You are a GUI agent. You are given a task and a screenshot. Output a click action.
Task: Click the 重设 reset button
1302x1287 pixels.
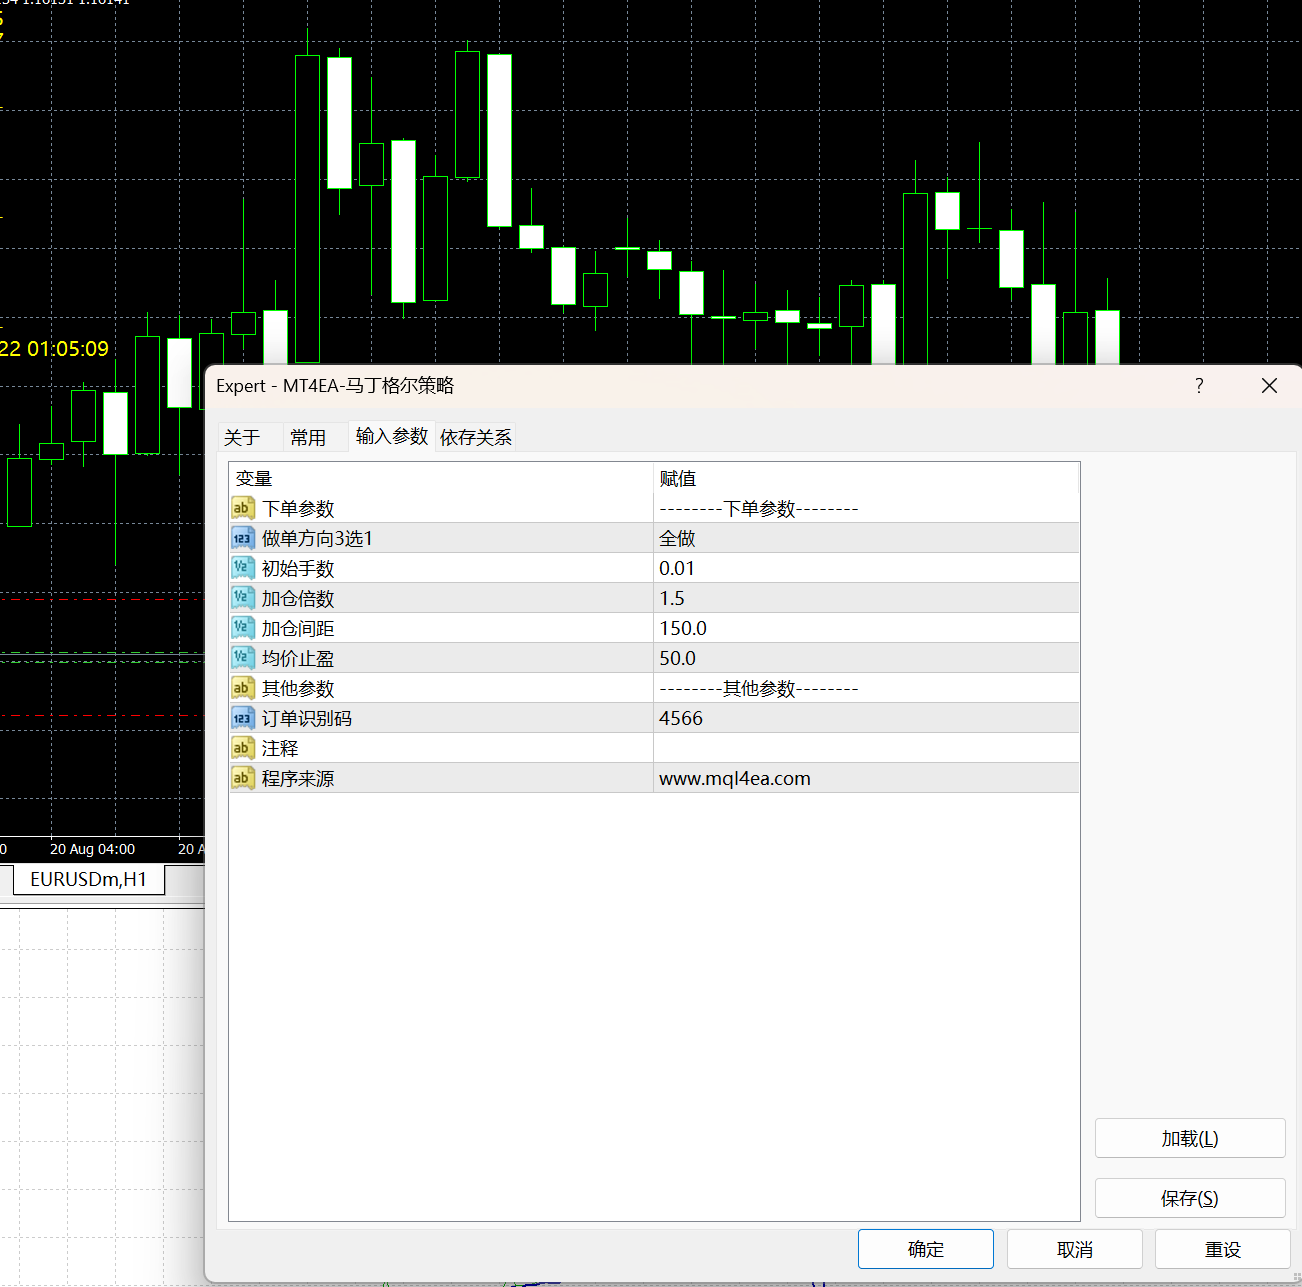pyautogui.click(x=1222, y=1249)
